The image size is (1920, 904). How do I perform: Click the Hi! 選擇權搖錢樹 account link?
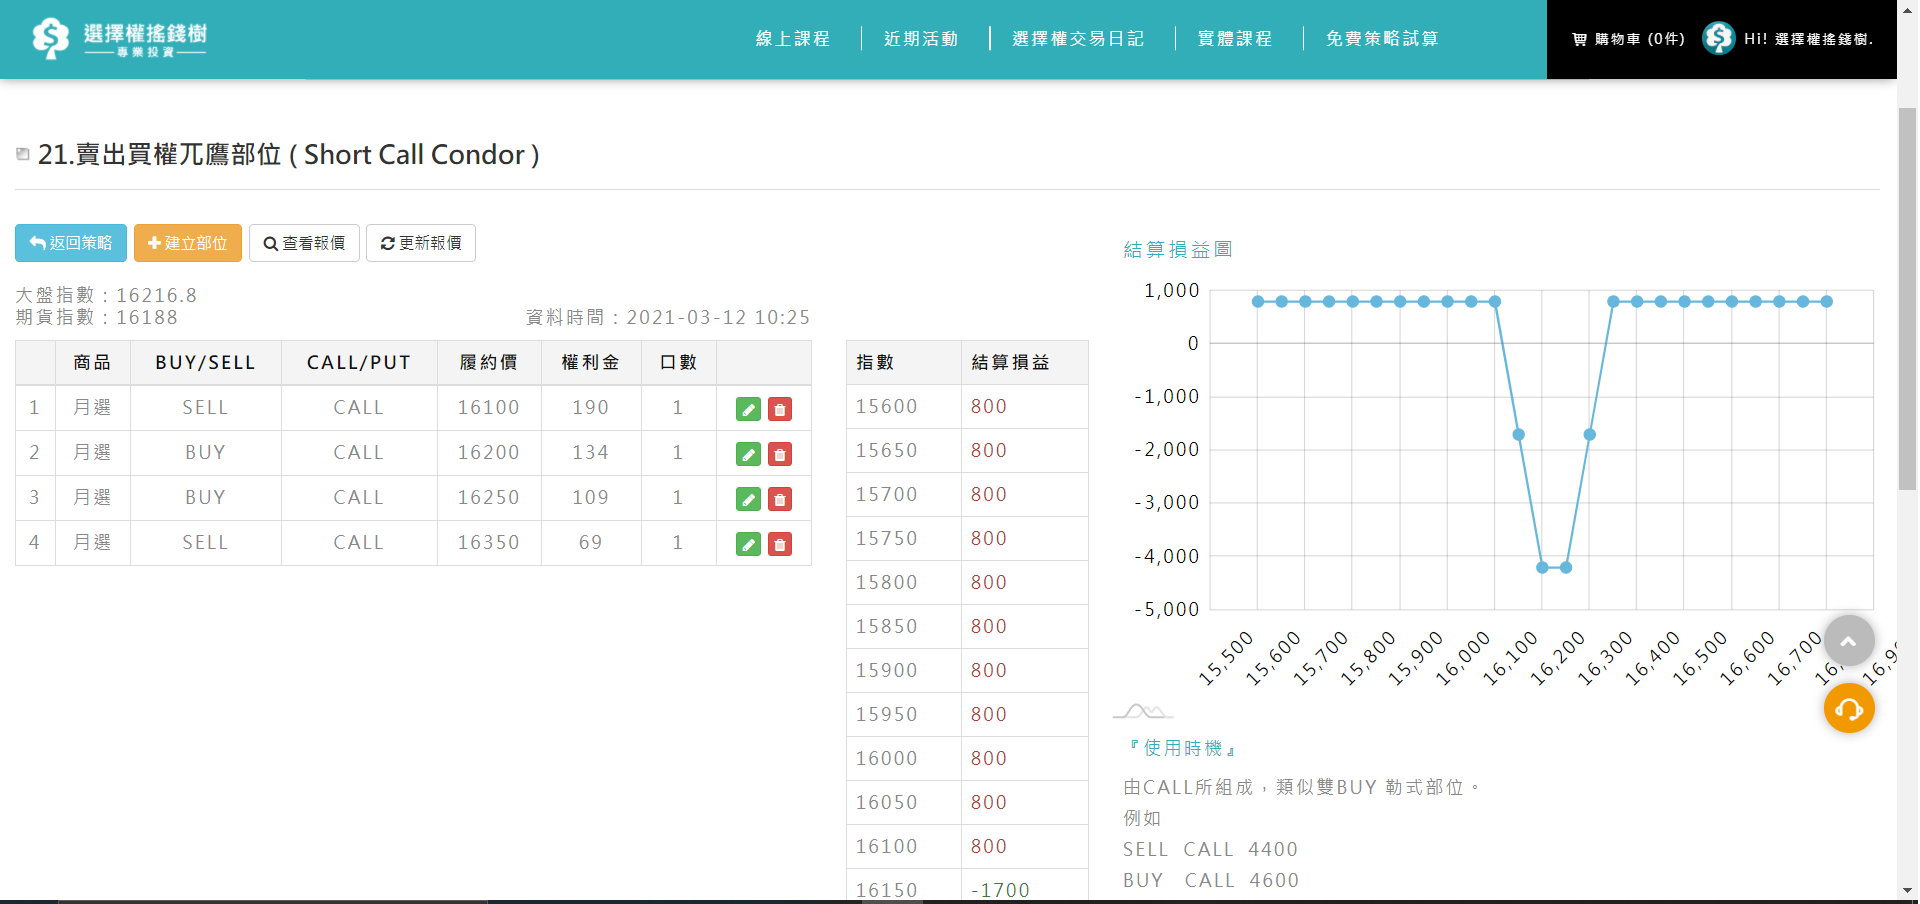pos(1808,39)
